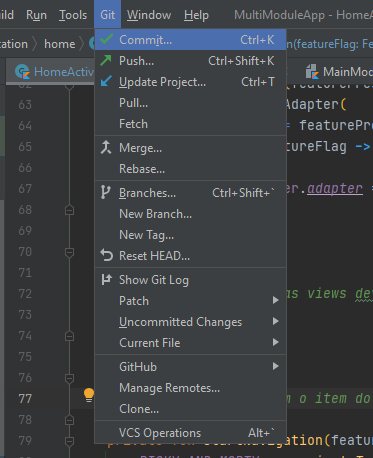Open the Help menu
This screenshot has width=373, height=458.
coord(196,15)
